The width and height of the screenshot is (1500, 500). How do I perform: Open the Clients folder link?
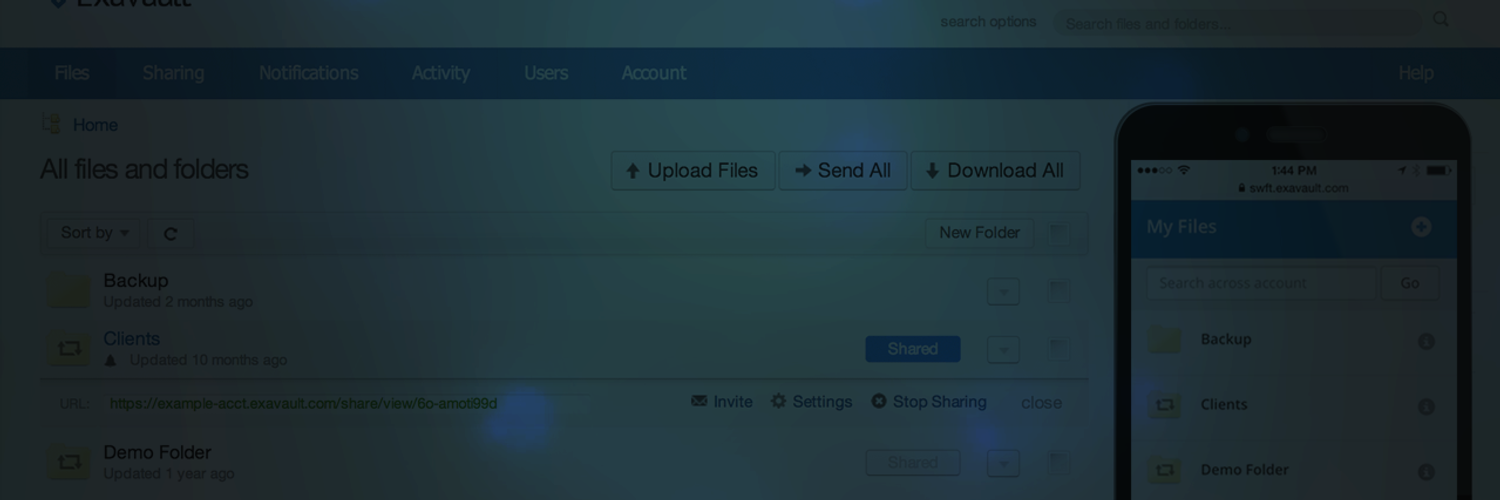coord(131,339)
